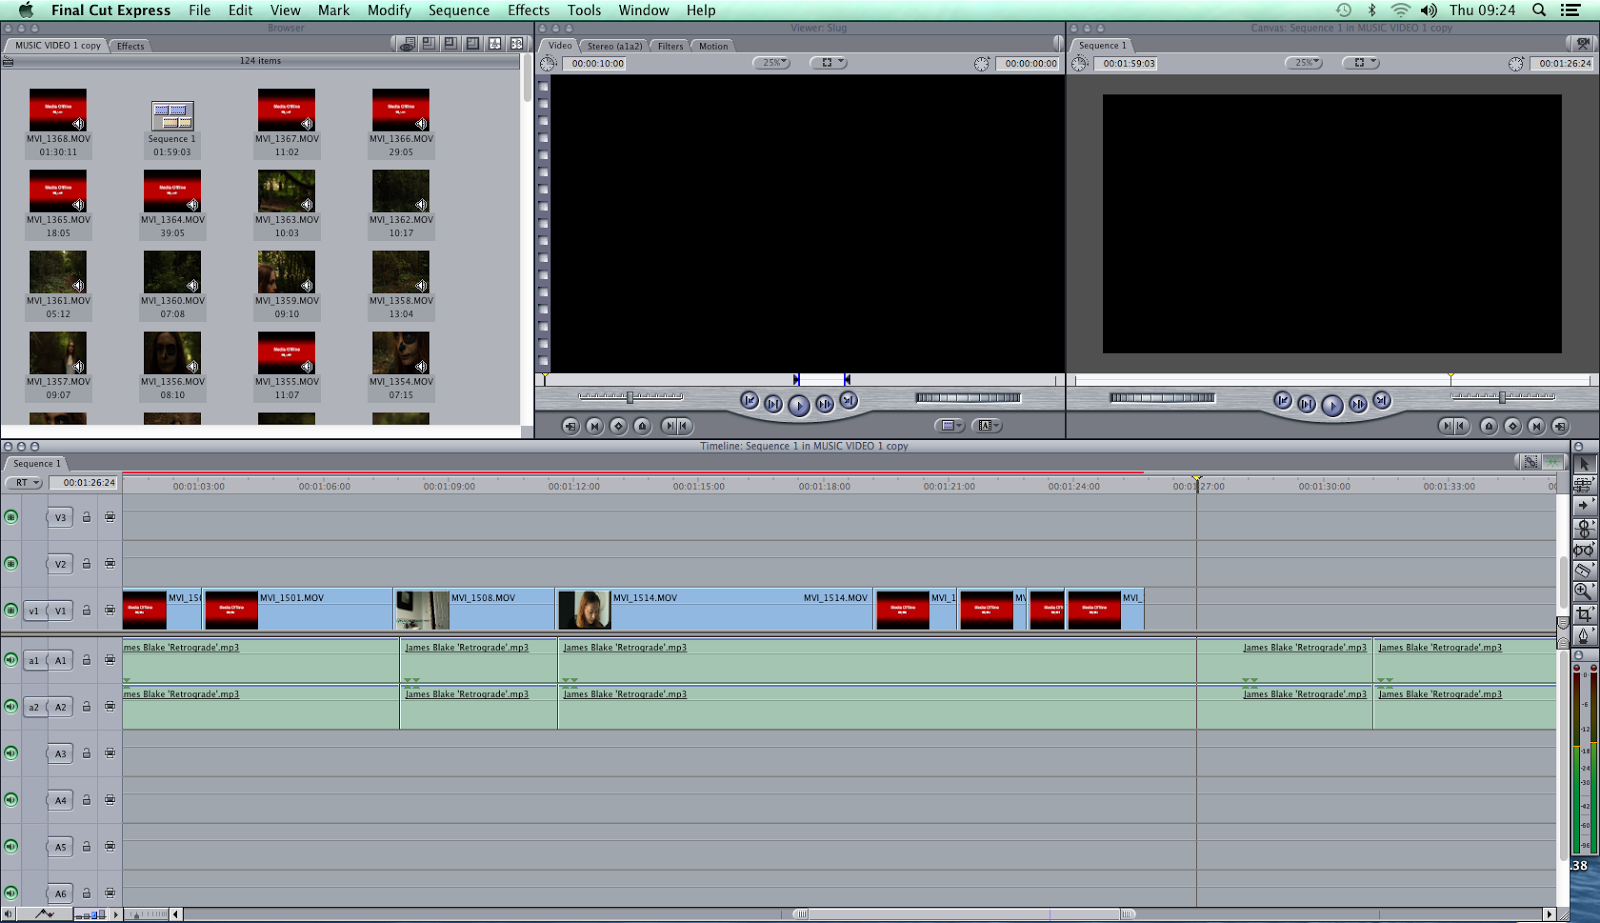Click Match Frame in the Viewer
The width and height of the screenshot is (1600, 923).
[570, 426]
